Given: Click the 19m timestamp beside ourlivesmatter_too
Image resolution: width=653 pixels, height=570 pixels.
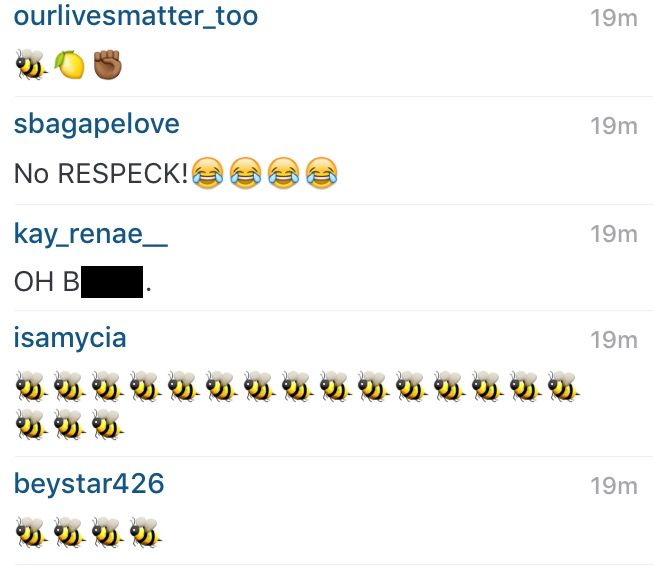Looking at the screenshot, I should [614, 18].
